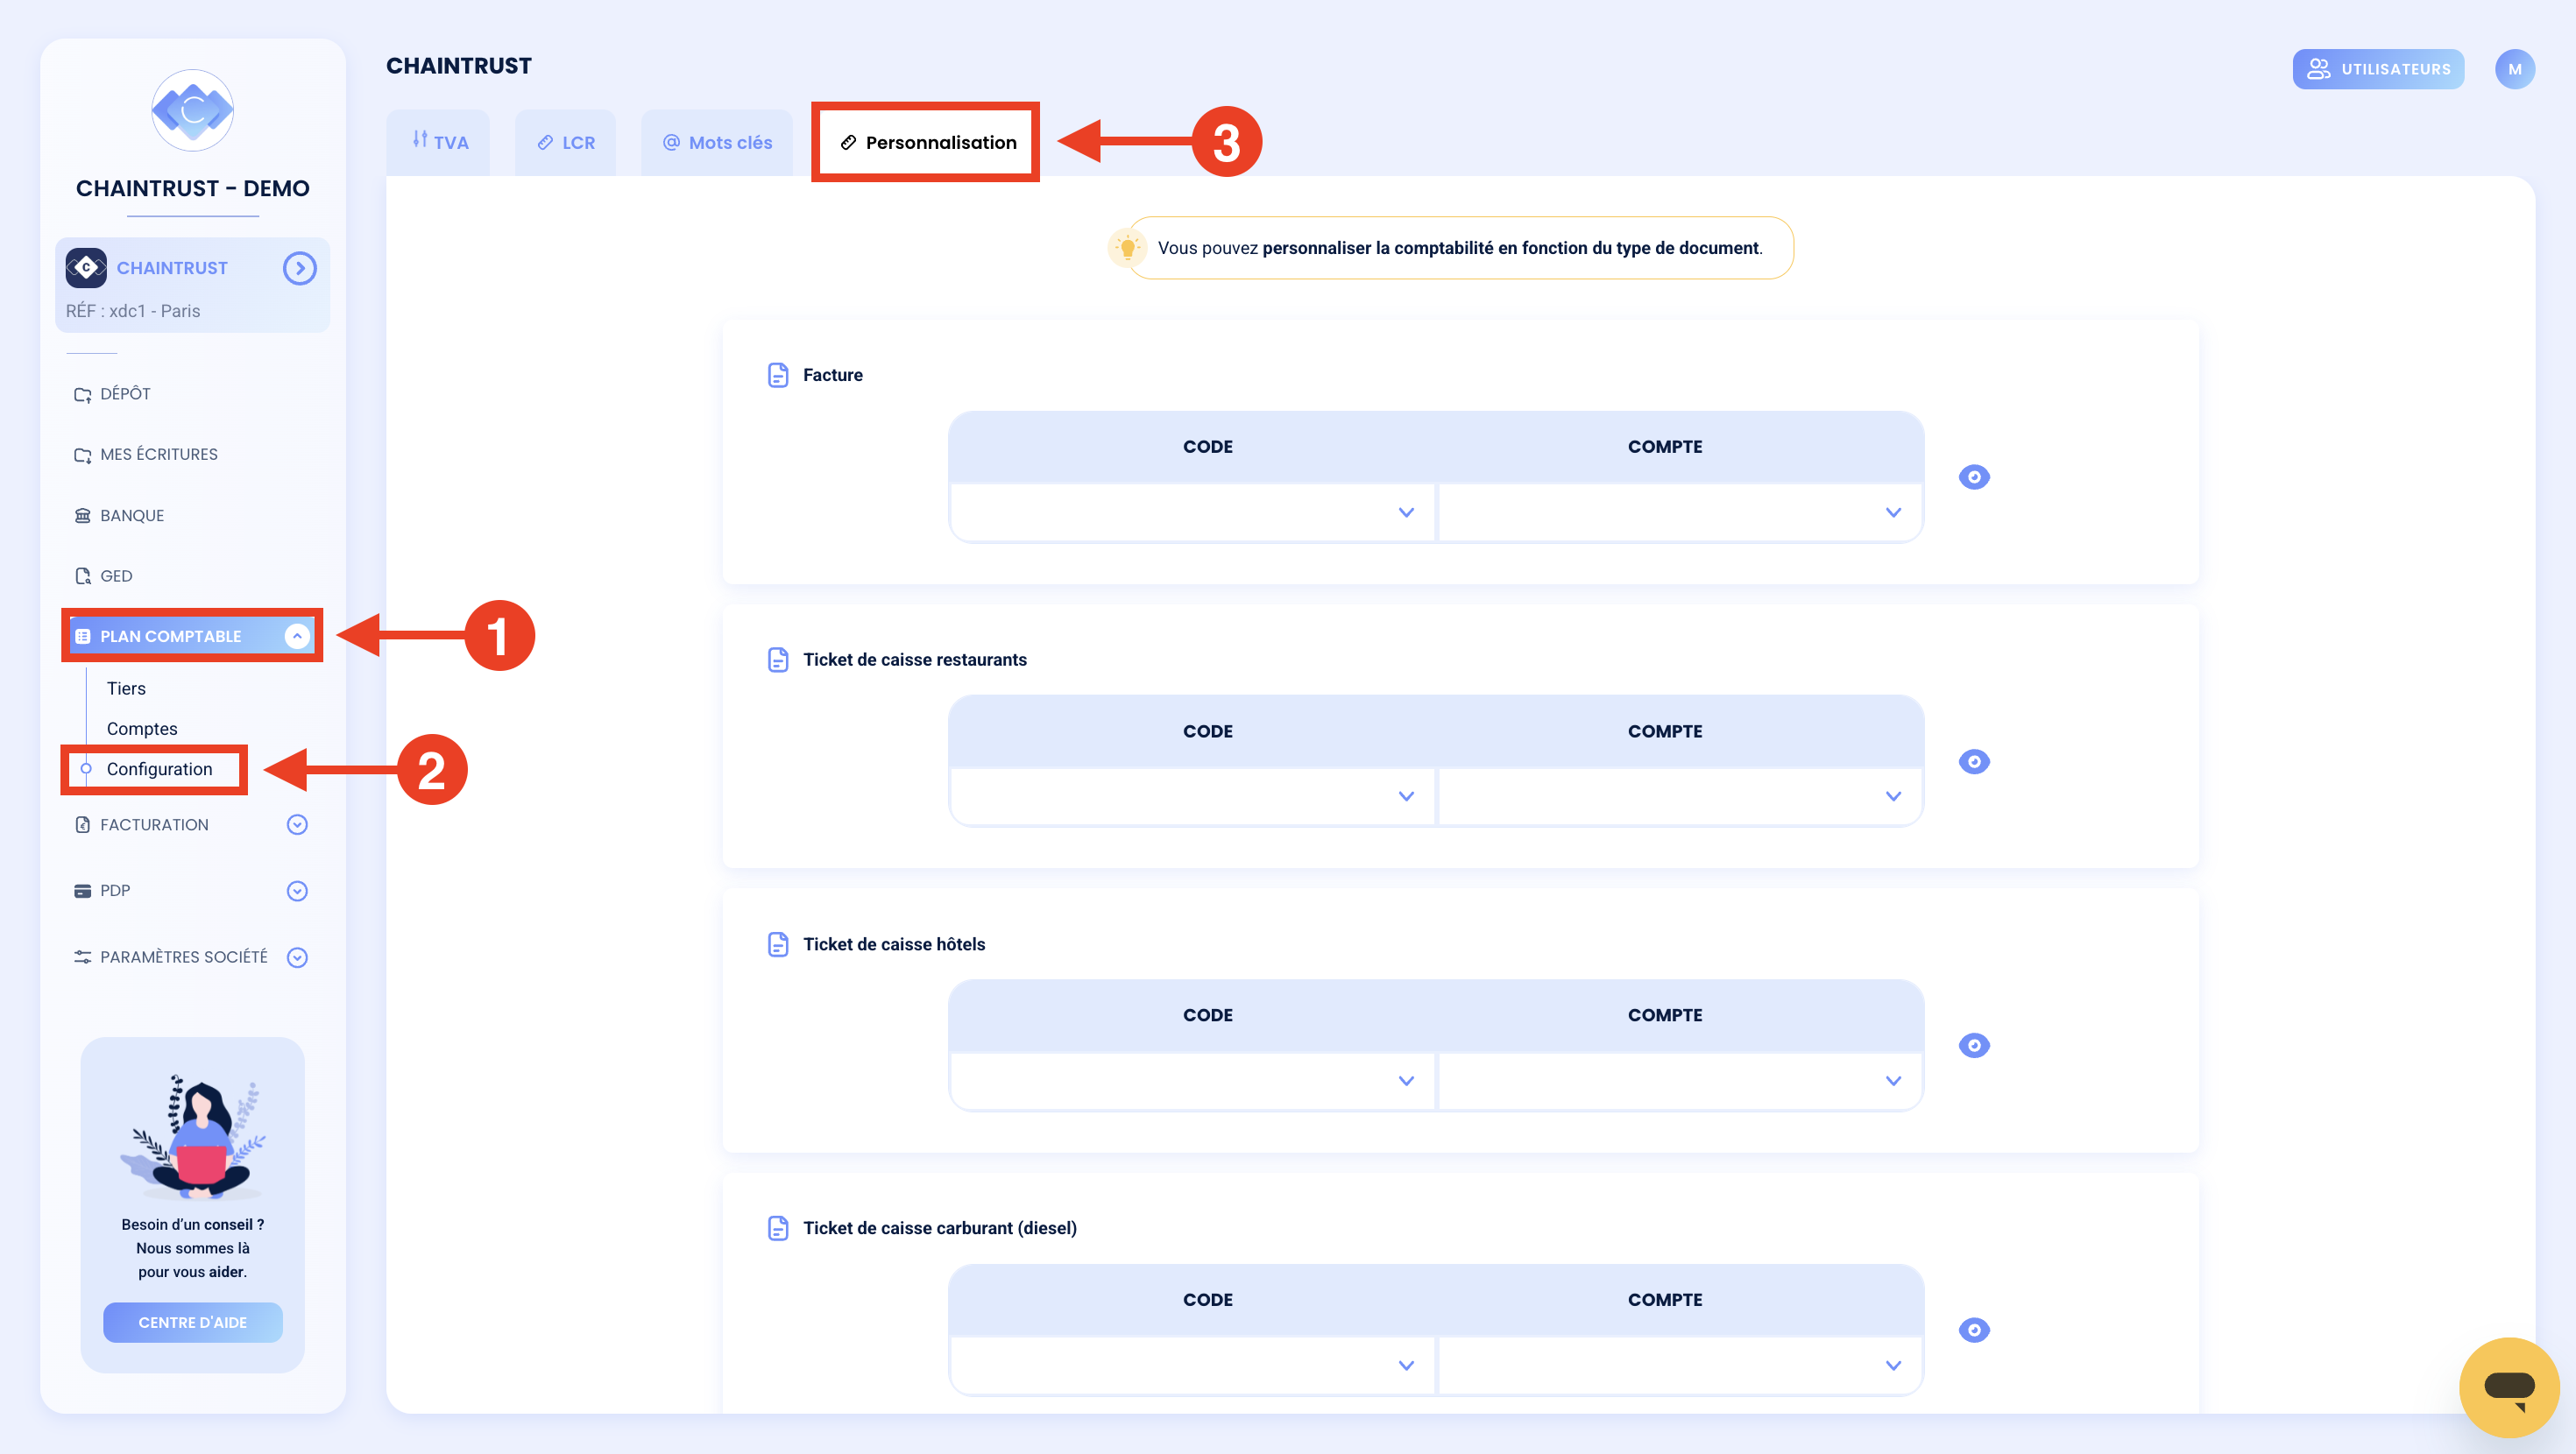Toggle the eye icon for Ticket de caisse restaurants
Image resolution: width=2576 pixels, height=1454 pixels.
(x=1973, y=762)
